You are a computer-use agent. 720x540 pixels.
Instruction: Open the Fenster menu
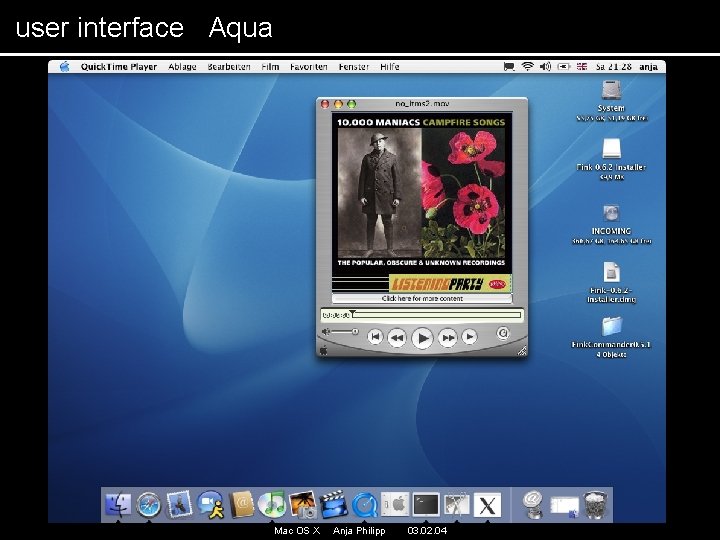click(354, 67)
